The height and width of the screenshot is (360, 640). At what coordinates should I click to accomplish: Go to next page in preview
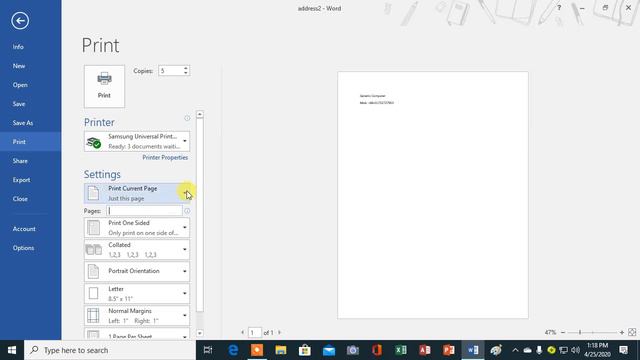coord(280,333)
